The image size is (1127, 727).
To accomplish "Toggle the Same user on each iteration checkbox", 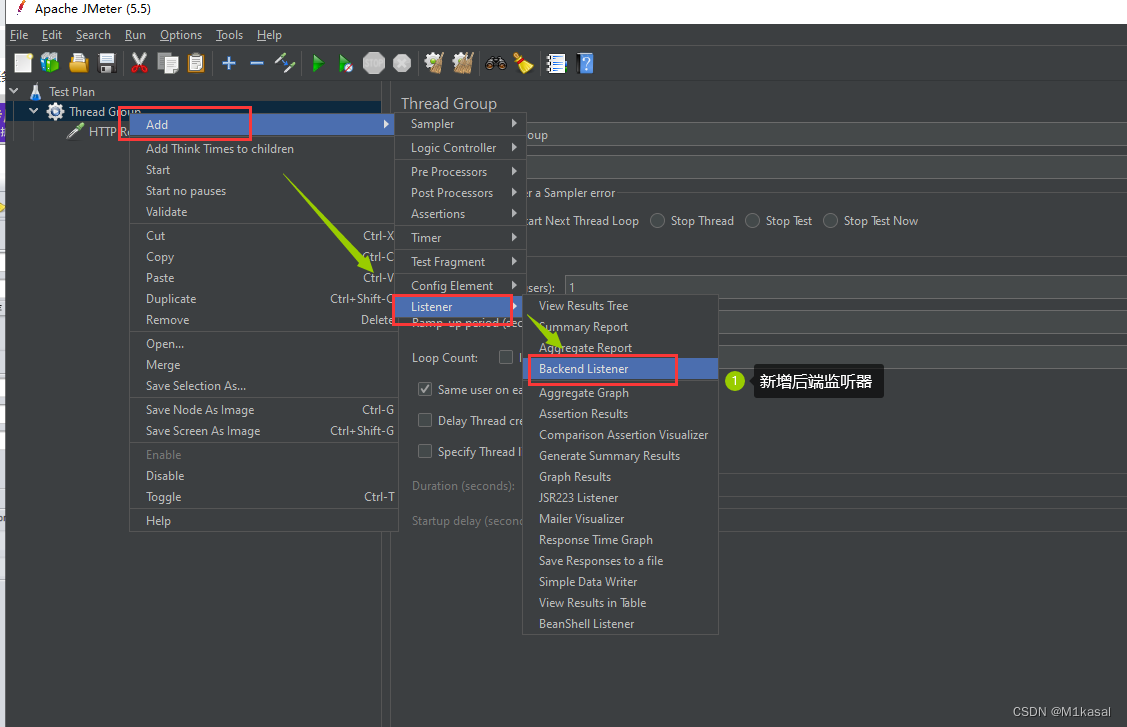I will pos(425,389).
